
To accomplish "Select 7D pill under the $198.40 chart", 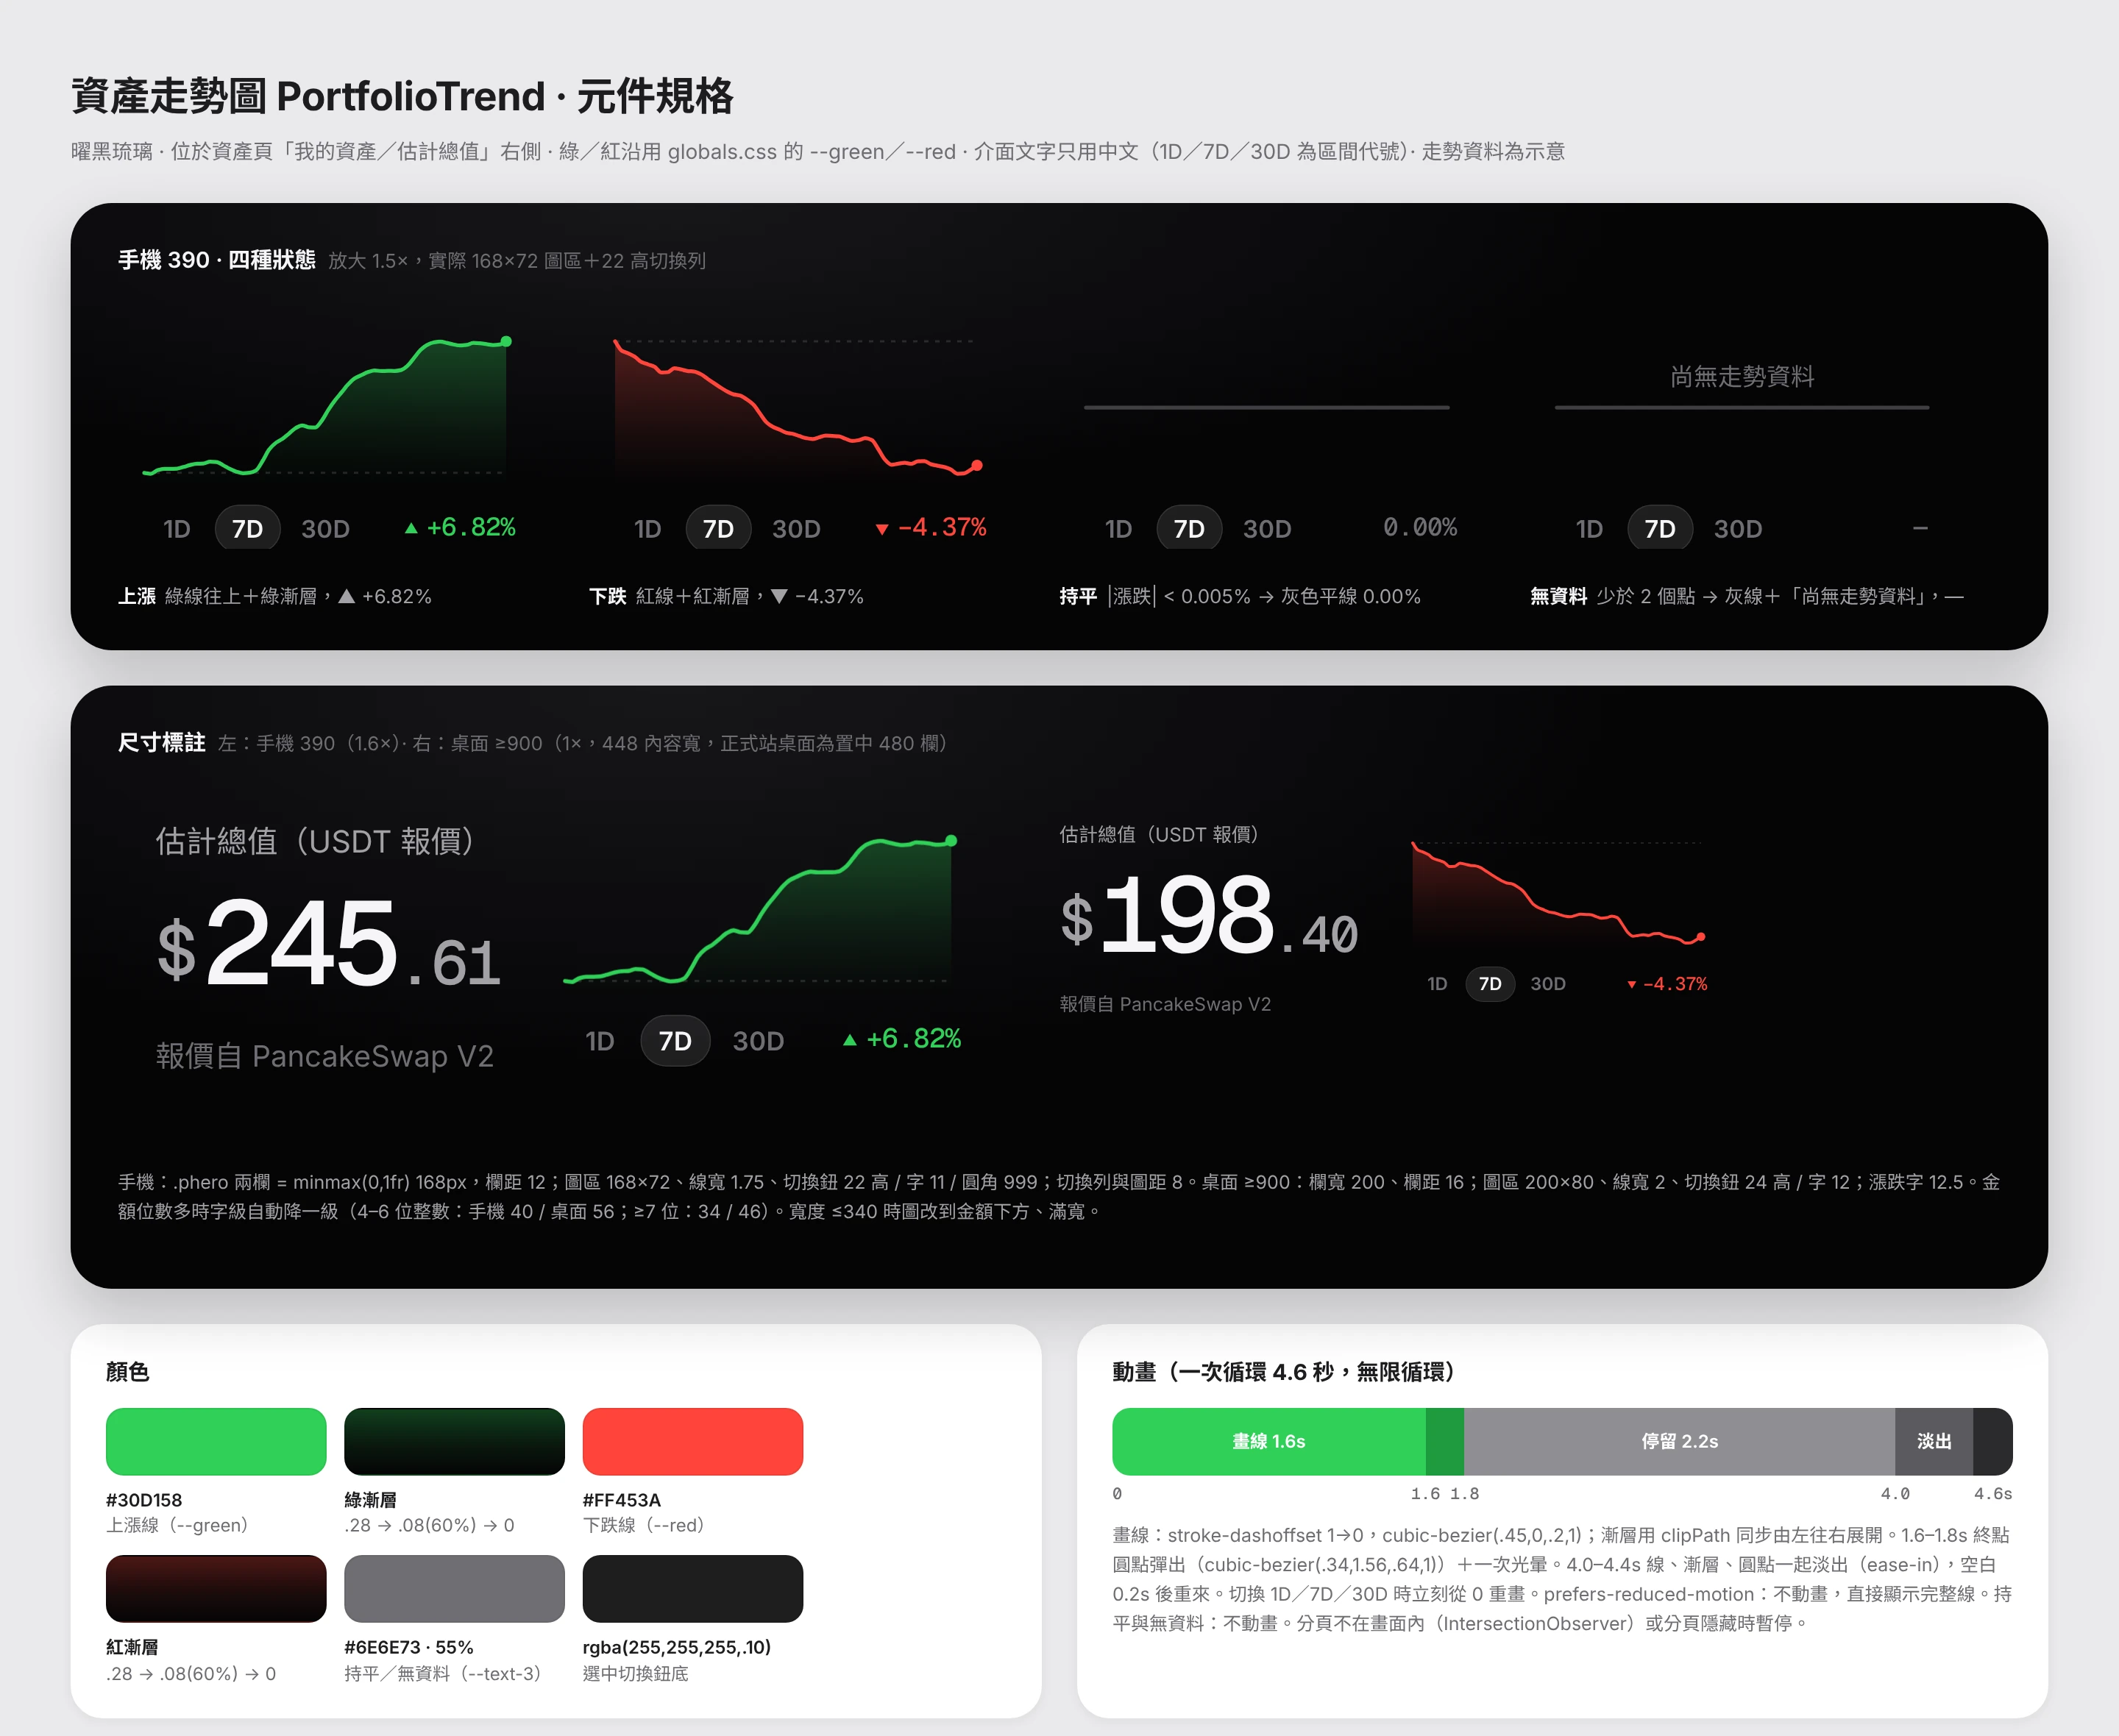I will [x=1490, y=984].
